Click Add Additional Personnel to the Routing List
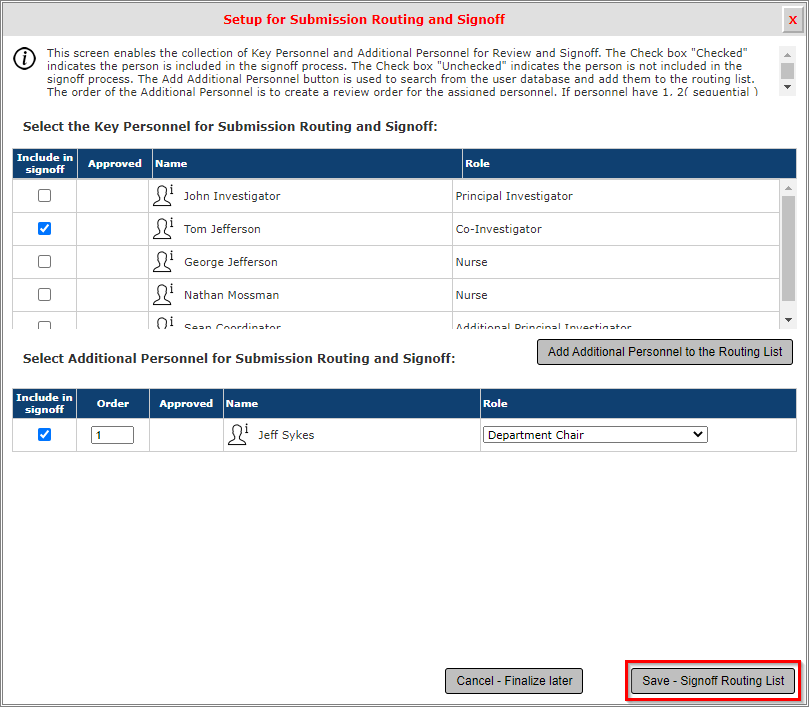This screenshot has width=809, height=707. [665, 352]
